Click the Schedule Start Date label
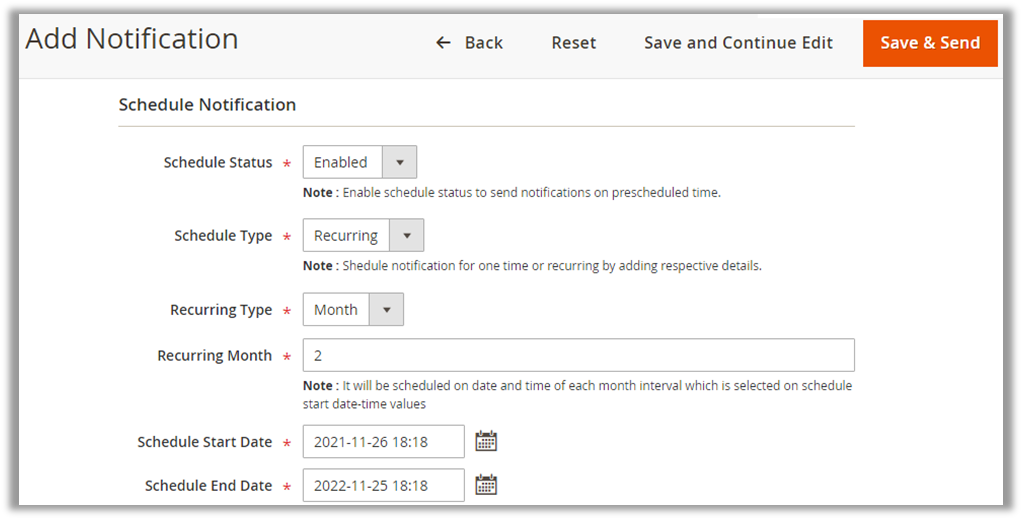Viewport: 1023px width, 520px height. (204, 441)
